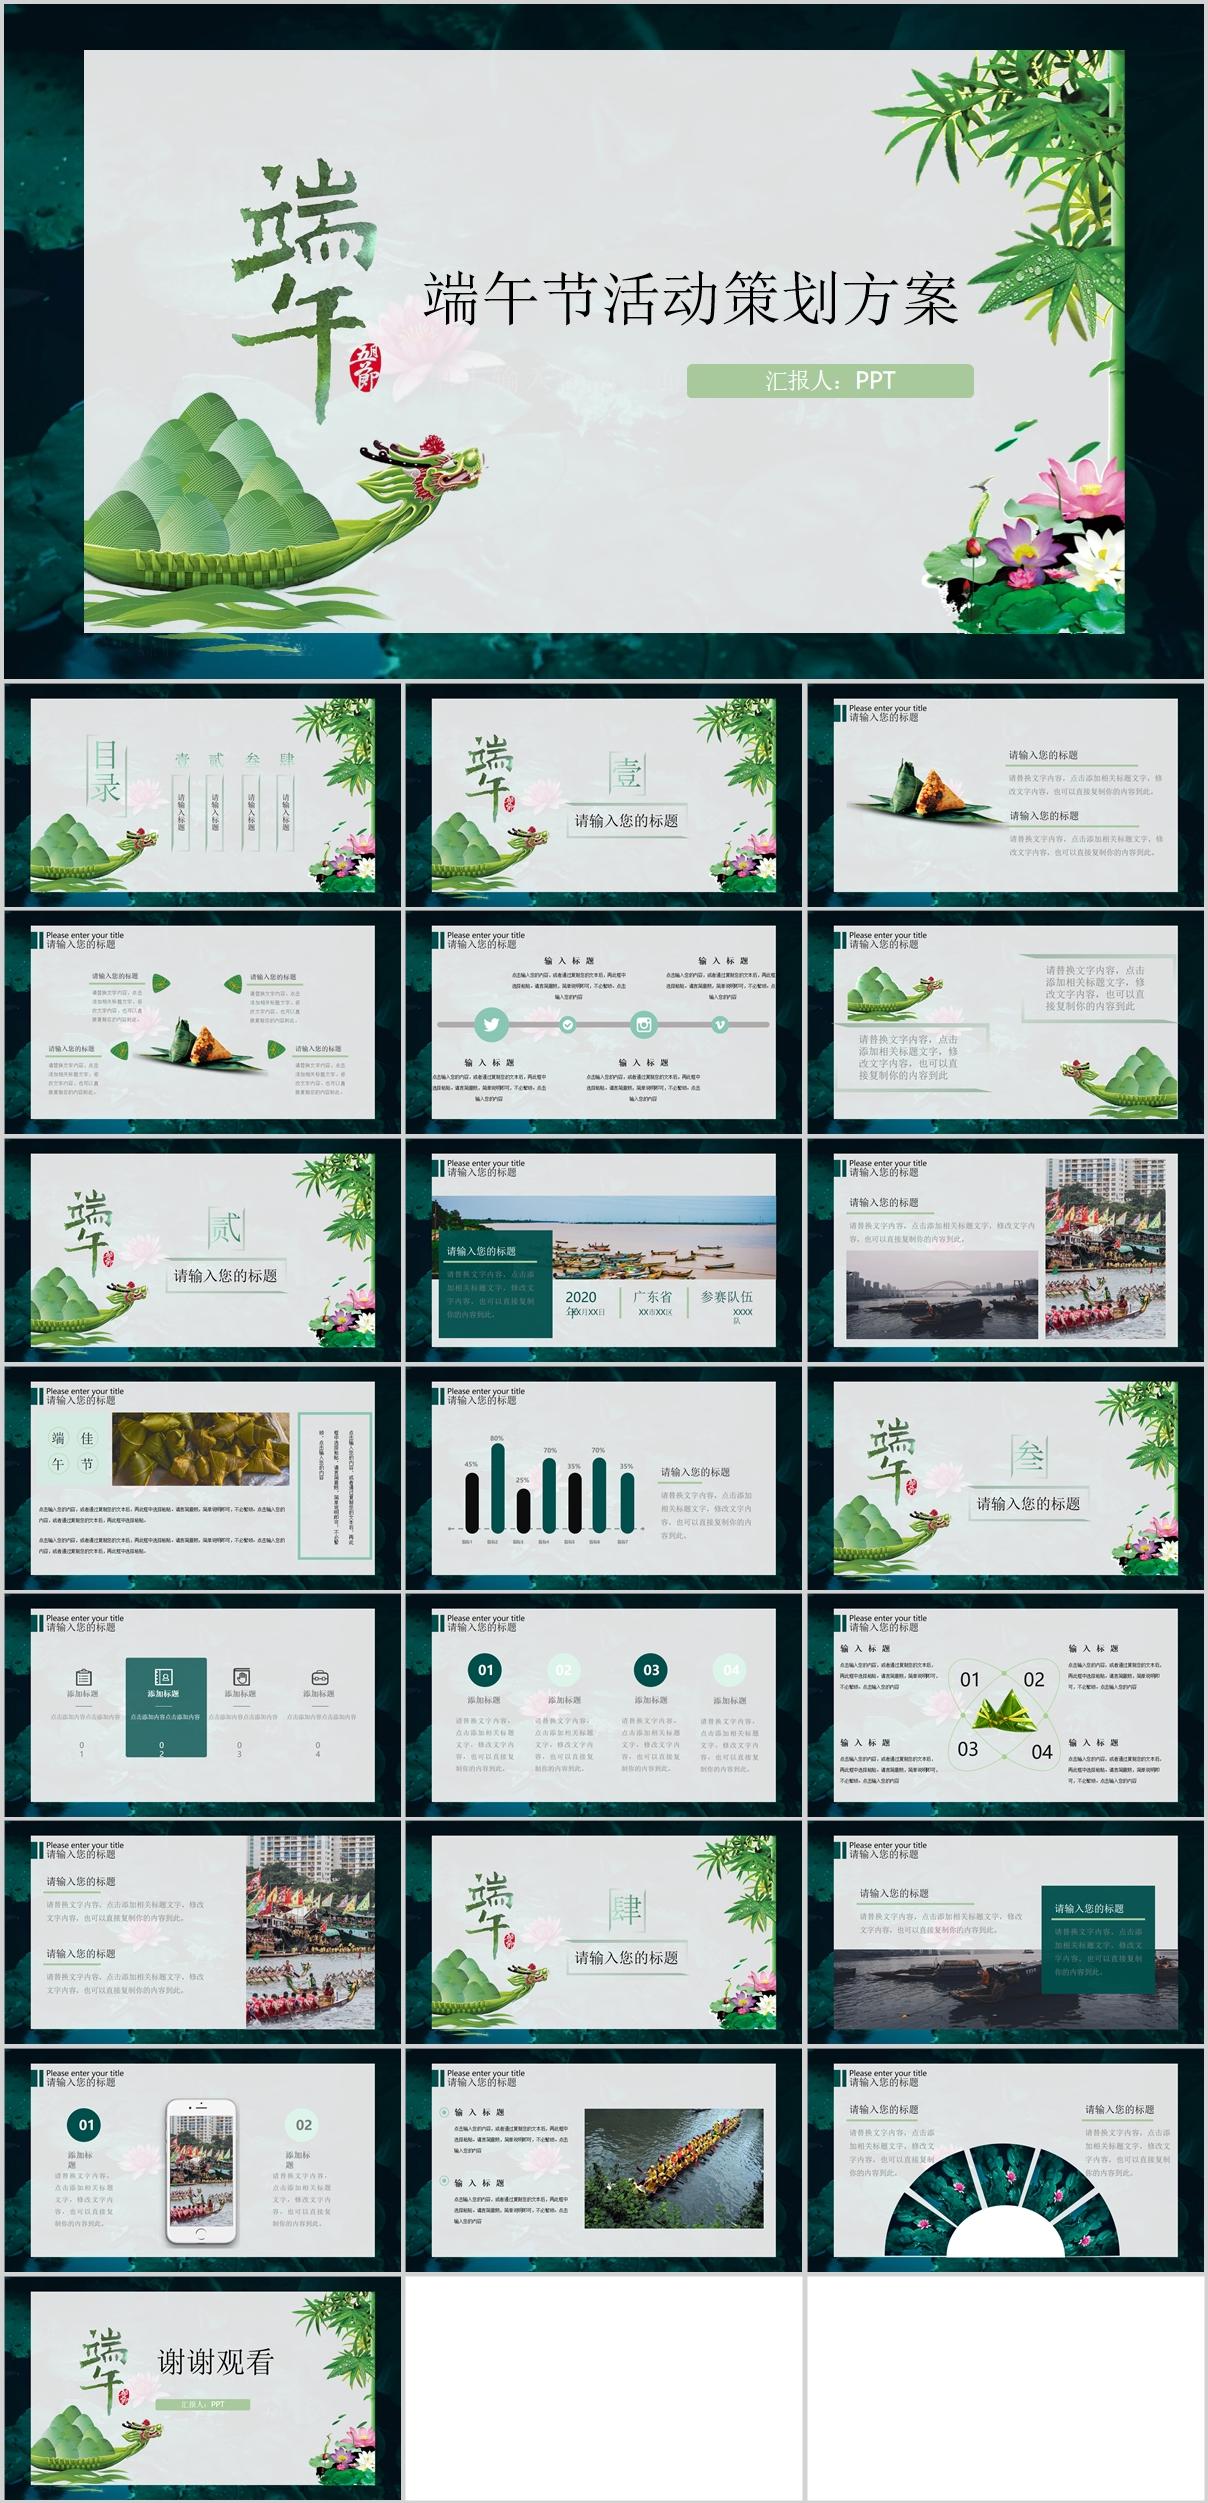Screen dimensions: 1208x2503
Task: Open the 谢谢观看 closing slide thumbnail
Action: pos(202,2388)
